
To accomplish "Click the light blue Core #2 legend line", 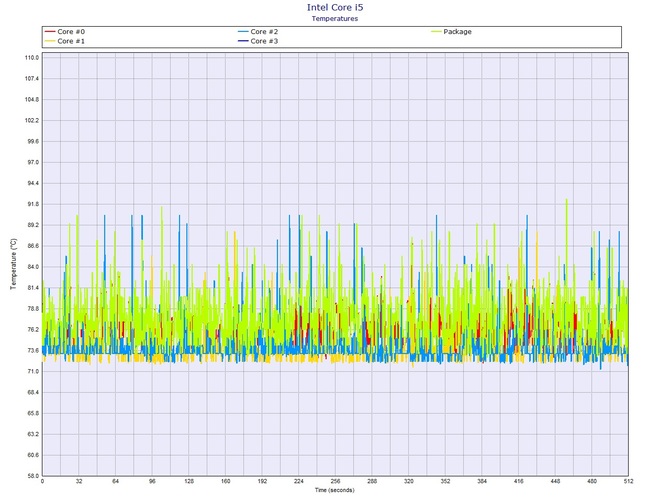I will [x=243, y=32].
